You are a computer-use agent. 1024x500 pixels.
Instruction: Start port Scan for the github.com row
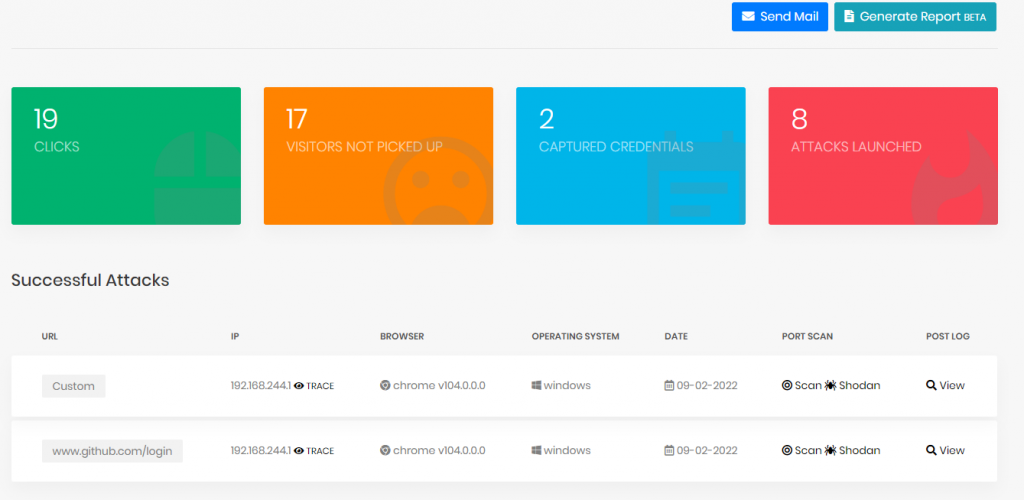(x=801, y=450)
